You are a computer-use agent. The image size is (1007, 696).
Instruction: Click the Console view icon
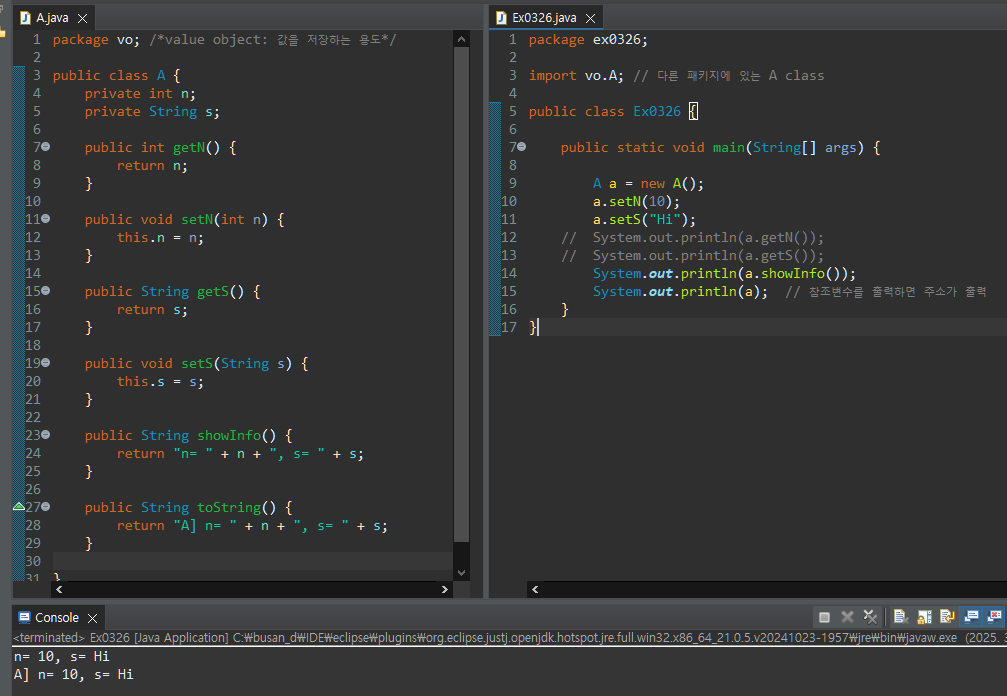24,618
